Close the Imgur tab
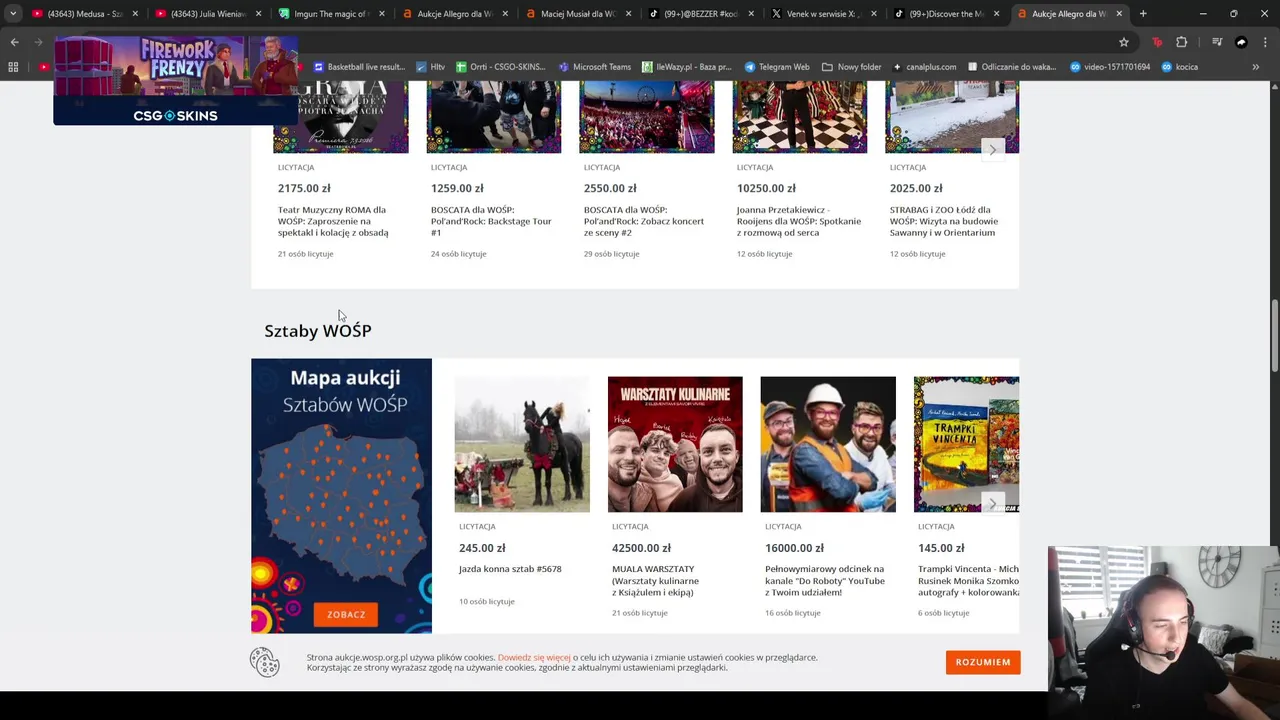1280x720 pixels. point(381,14)
